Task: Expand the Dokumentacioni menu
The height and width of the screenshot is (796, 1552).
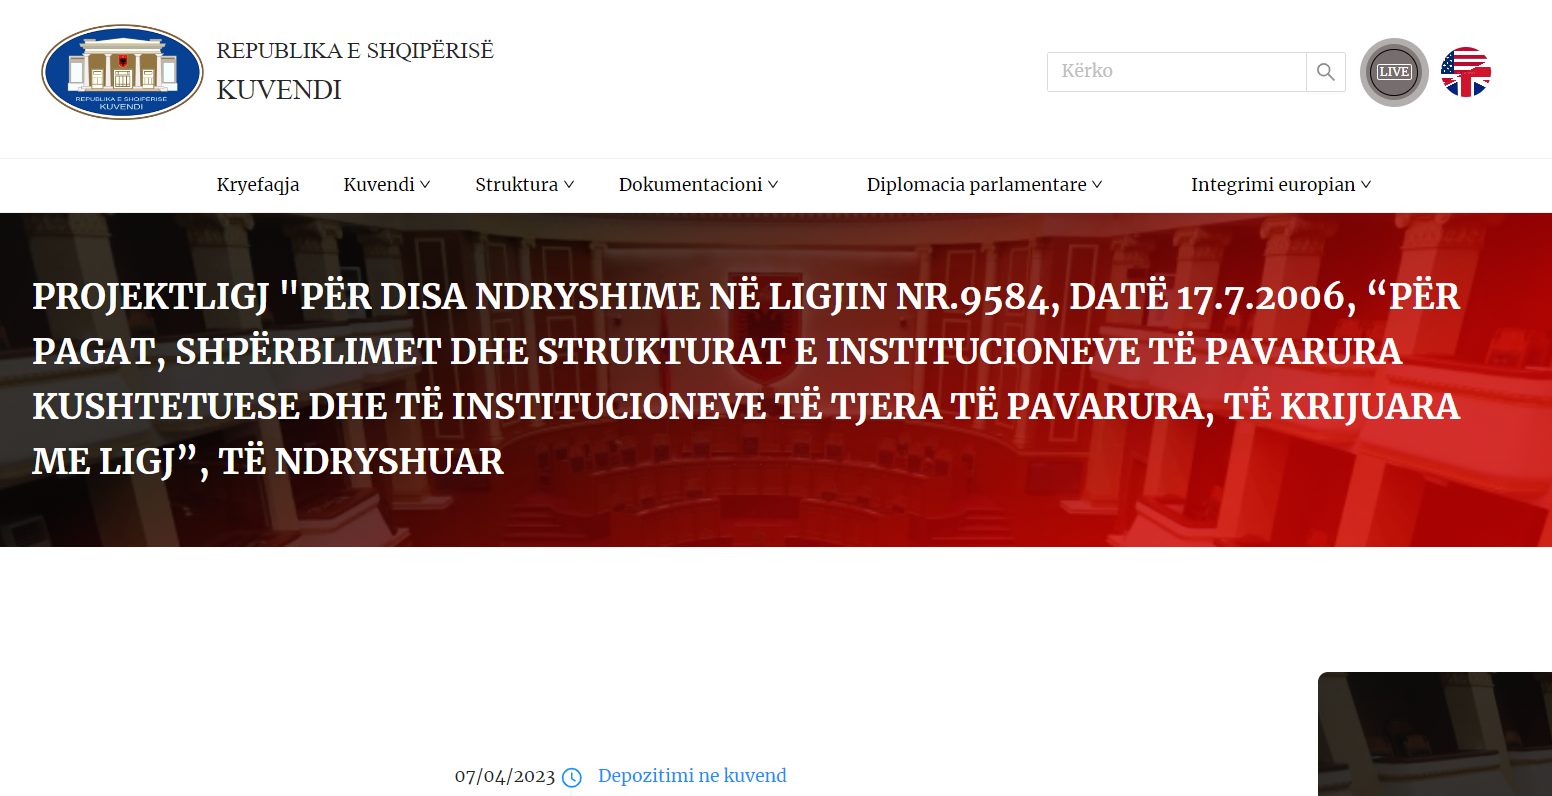Action: pos(698,185)
